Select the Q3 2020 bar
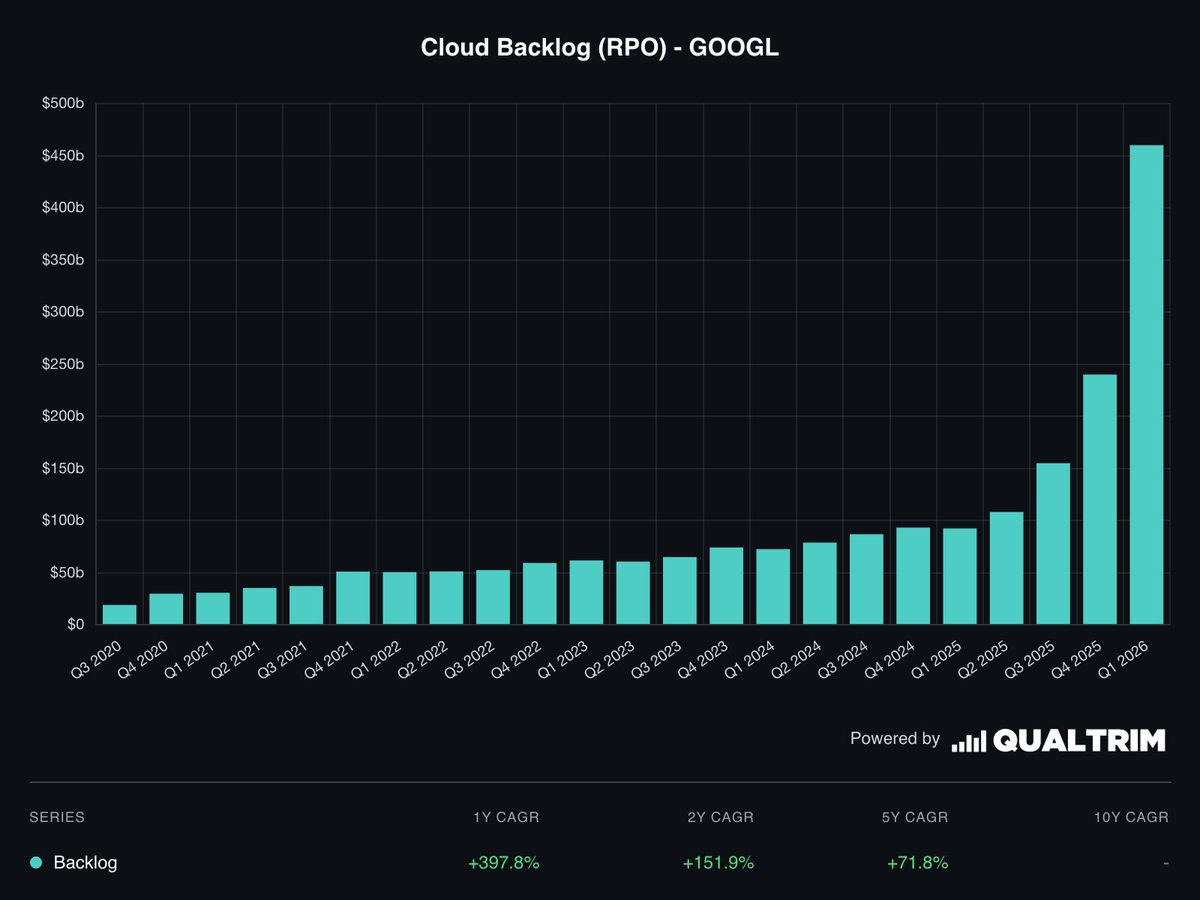The width and height of the screenshot is (1200, 900). pyautogui.click(x=120, y=615)
